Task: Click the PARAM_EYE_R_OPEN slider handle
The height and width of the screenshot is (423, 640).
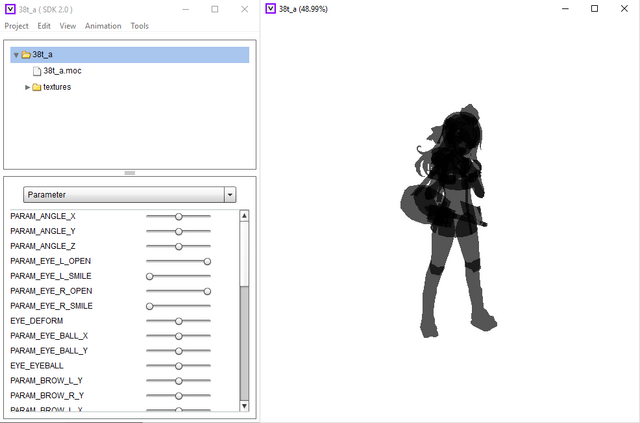Action: [207, 291]
